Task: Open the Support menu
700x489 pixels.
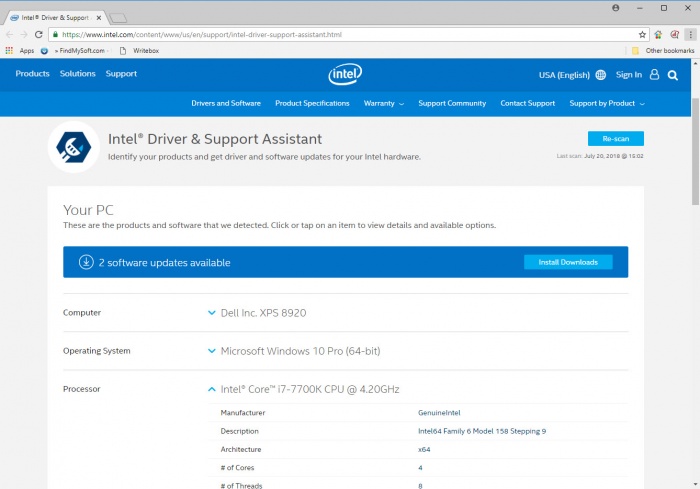Action: (121, 74)
